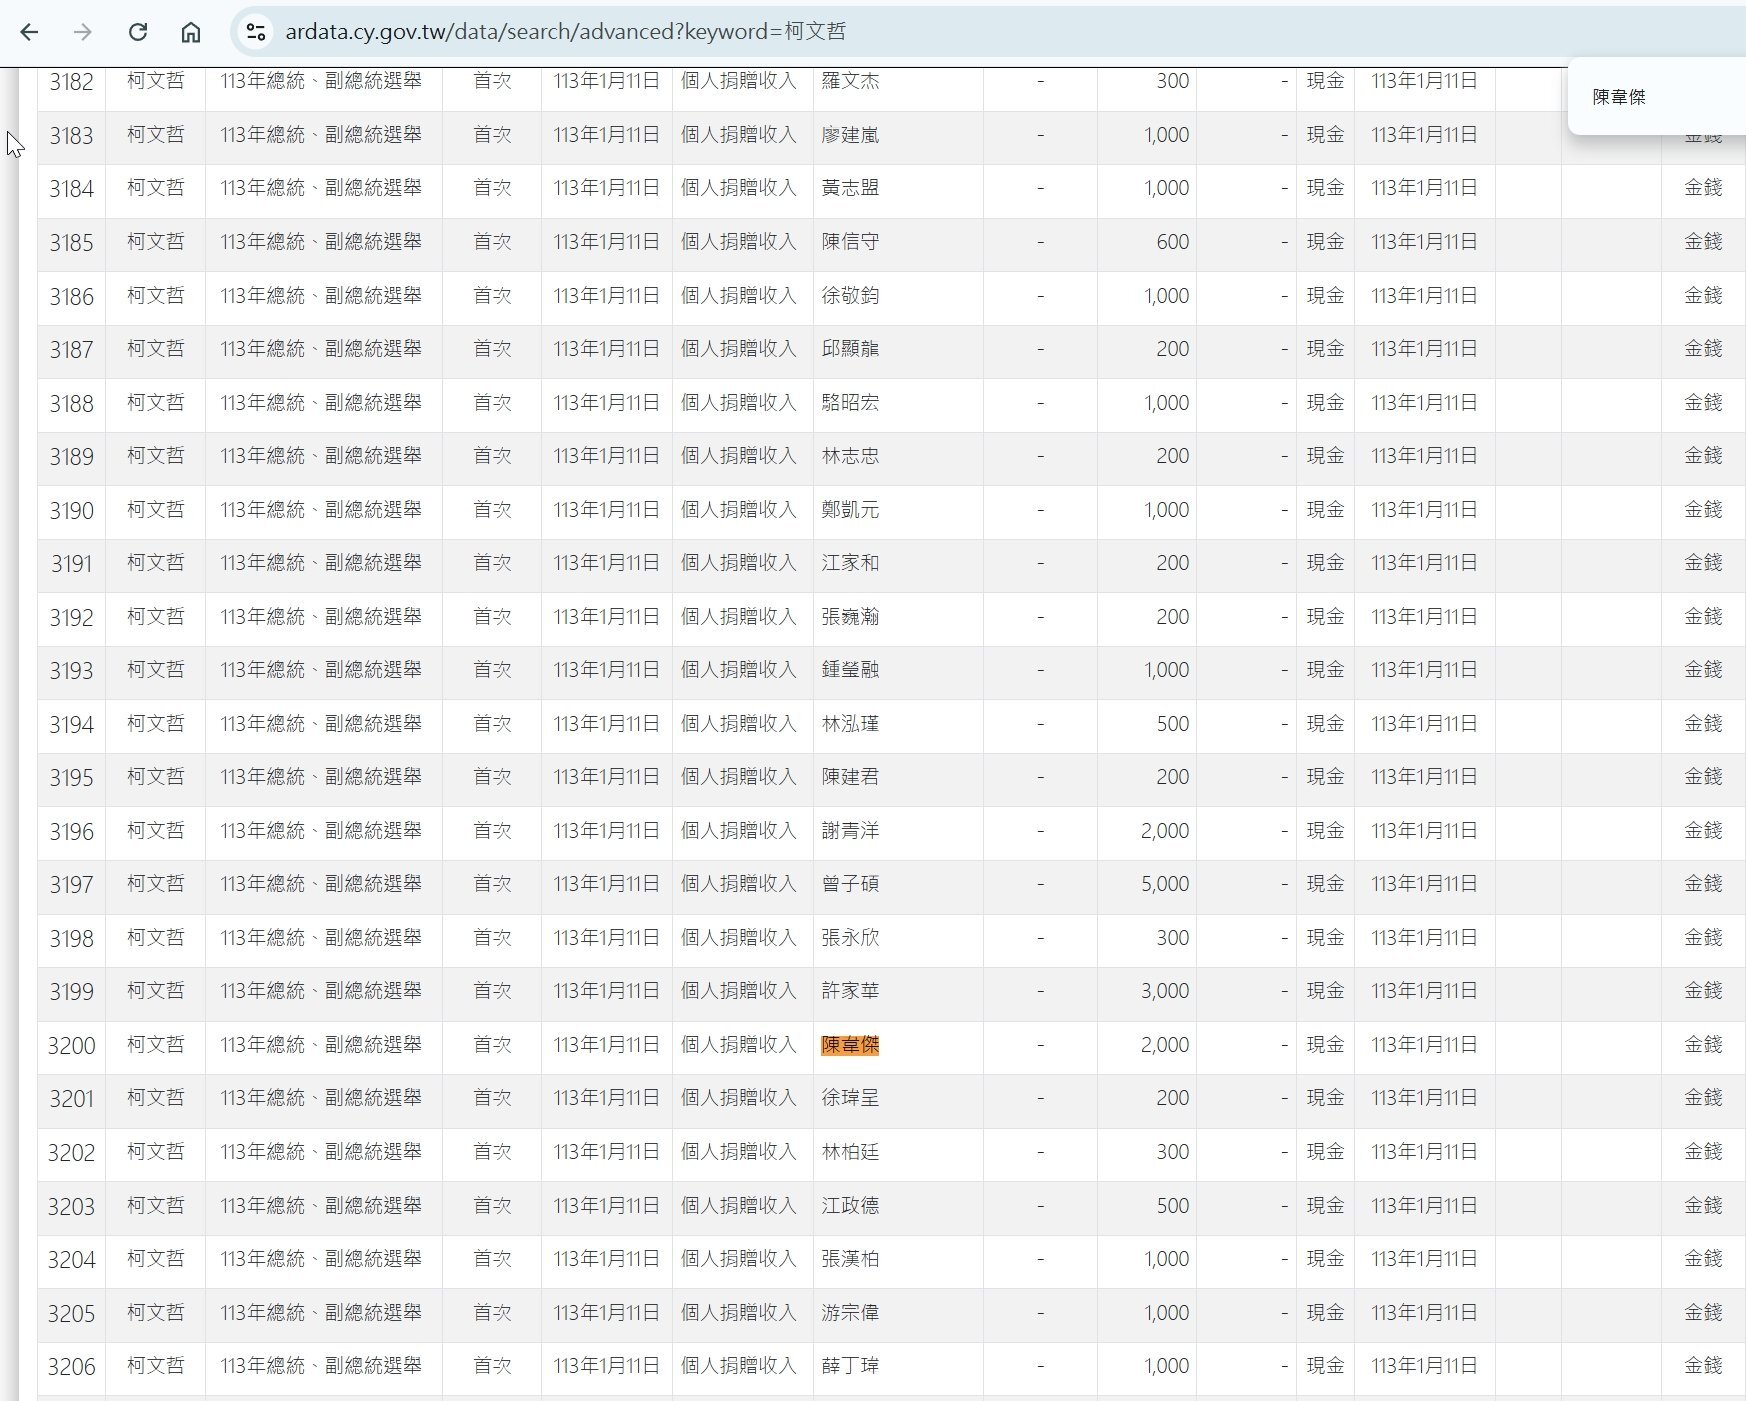Click 柯文哲 in row 3190
1746x1401 pixels.
click(156, 509)
